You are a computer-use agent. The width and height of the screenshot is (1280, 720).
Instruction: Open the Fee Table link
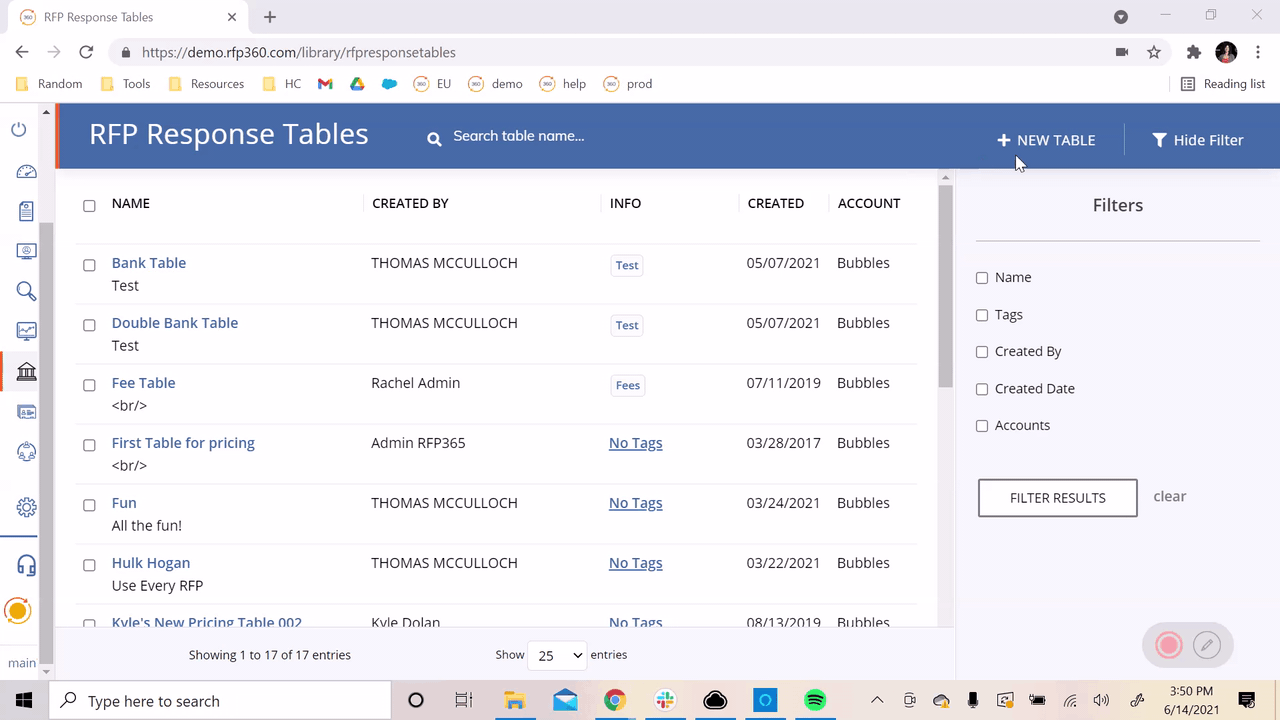coord(143,382)
